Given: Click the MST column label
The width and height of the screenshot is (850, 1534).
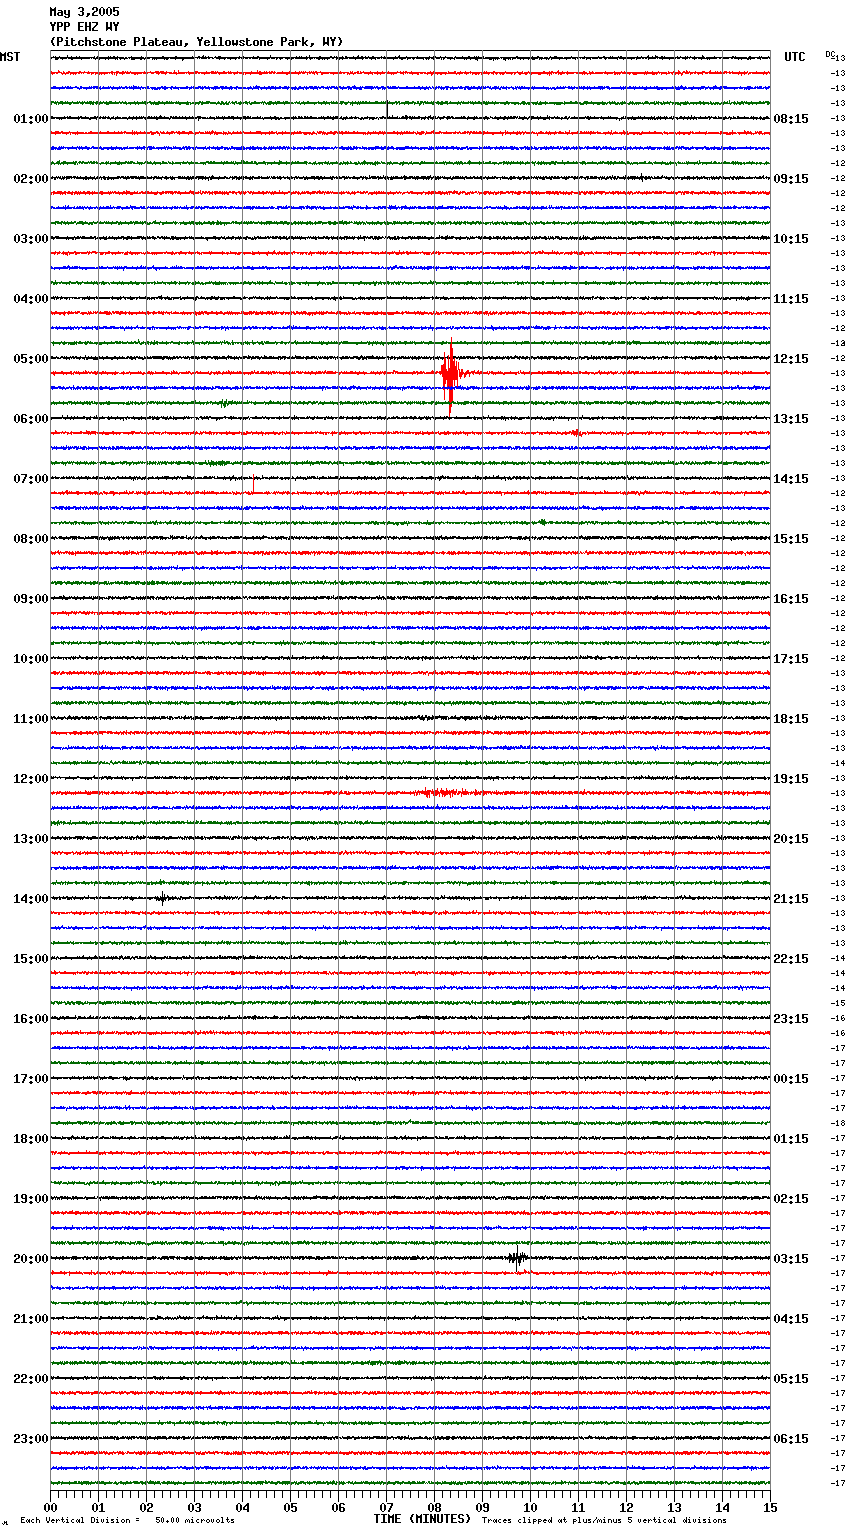Looking at the screenshot, I should coord(10,57).
